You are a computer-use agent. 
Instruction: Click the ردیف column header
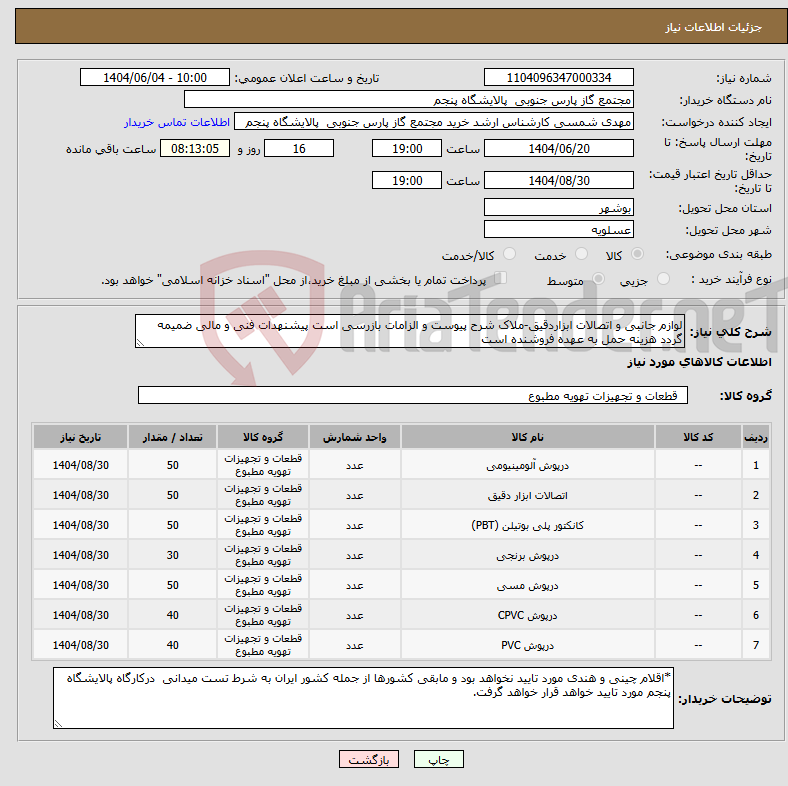tap(756, 437)
